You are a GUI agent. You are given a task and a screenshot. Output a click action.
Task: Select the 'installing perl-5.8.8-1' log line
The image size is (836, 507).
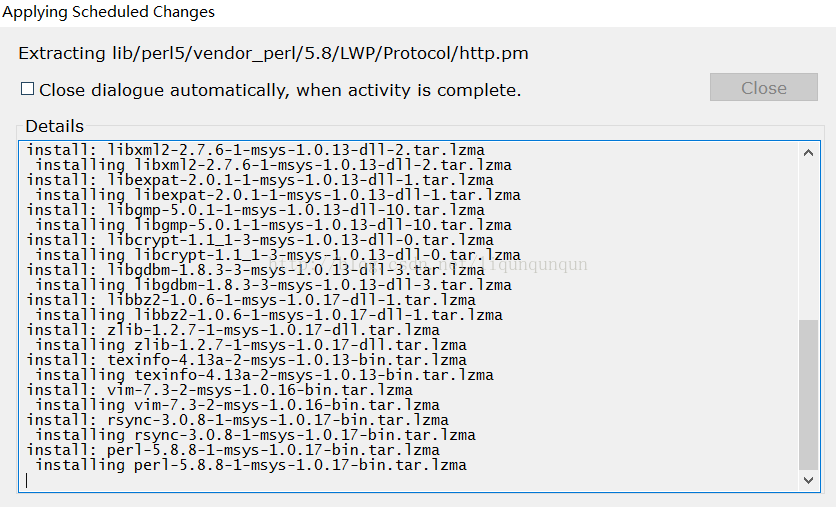pos(251,465)
